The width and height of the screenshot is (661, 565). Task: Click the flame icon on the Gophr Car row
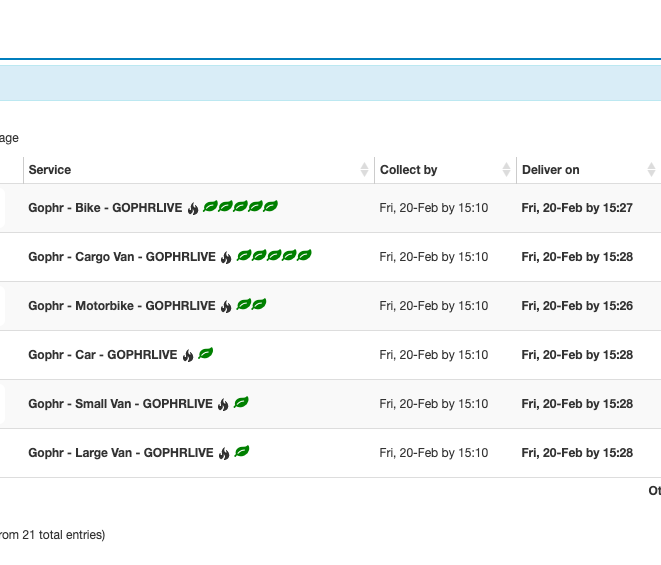pos(188,355)
